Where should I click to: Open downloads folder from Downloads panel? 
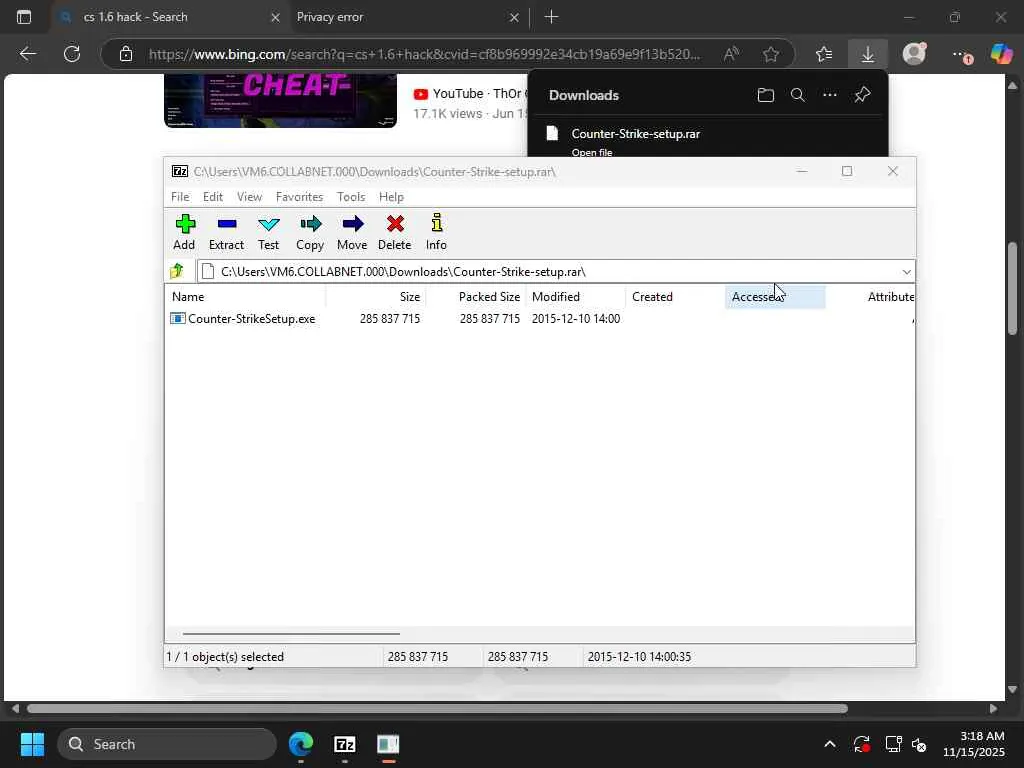click(765, 95)
